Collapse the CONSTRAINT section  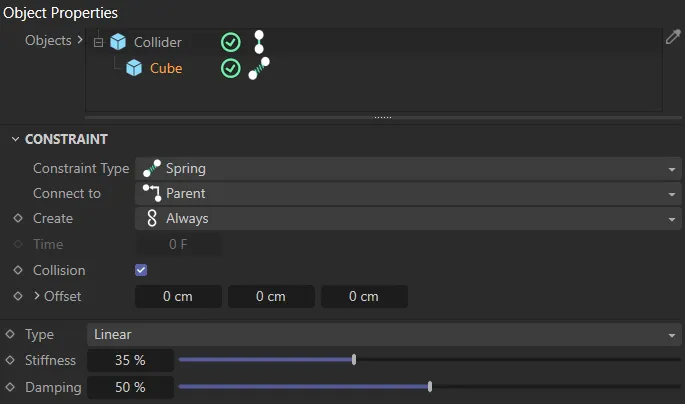15,139
